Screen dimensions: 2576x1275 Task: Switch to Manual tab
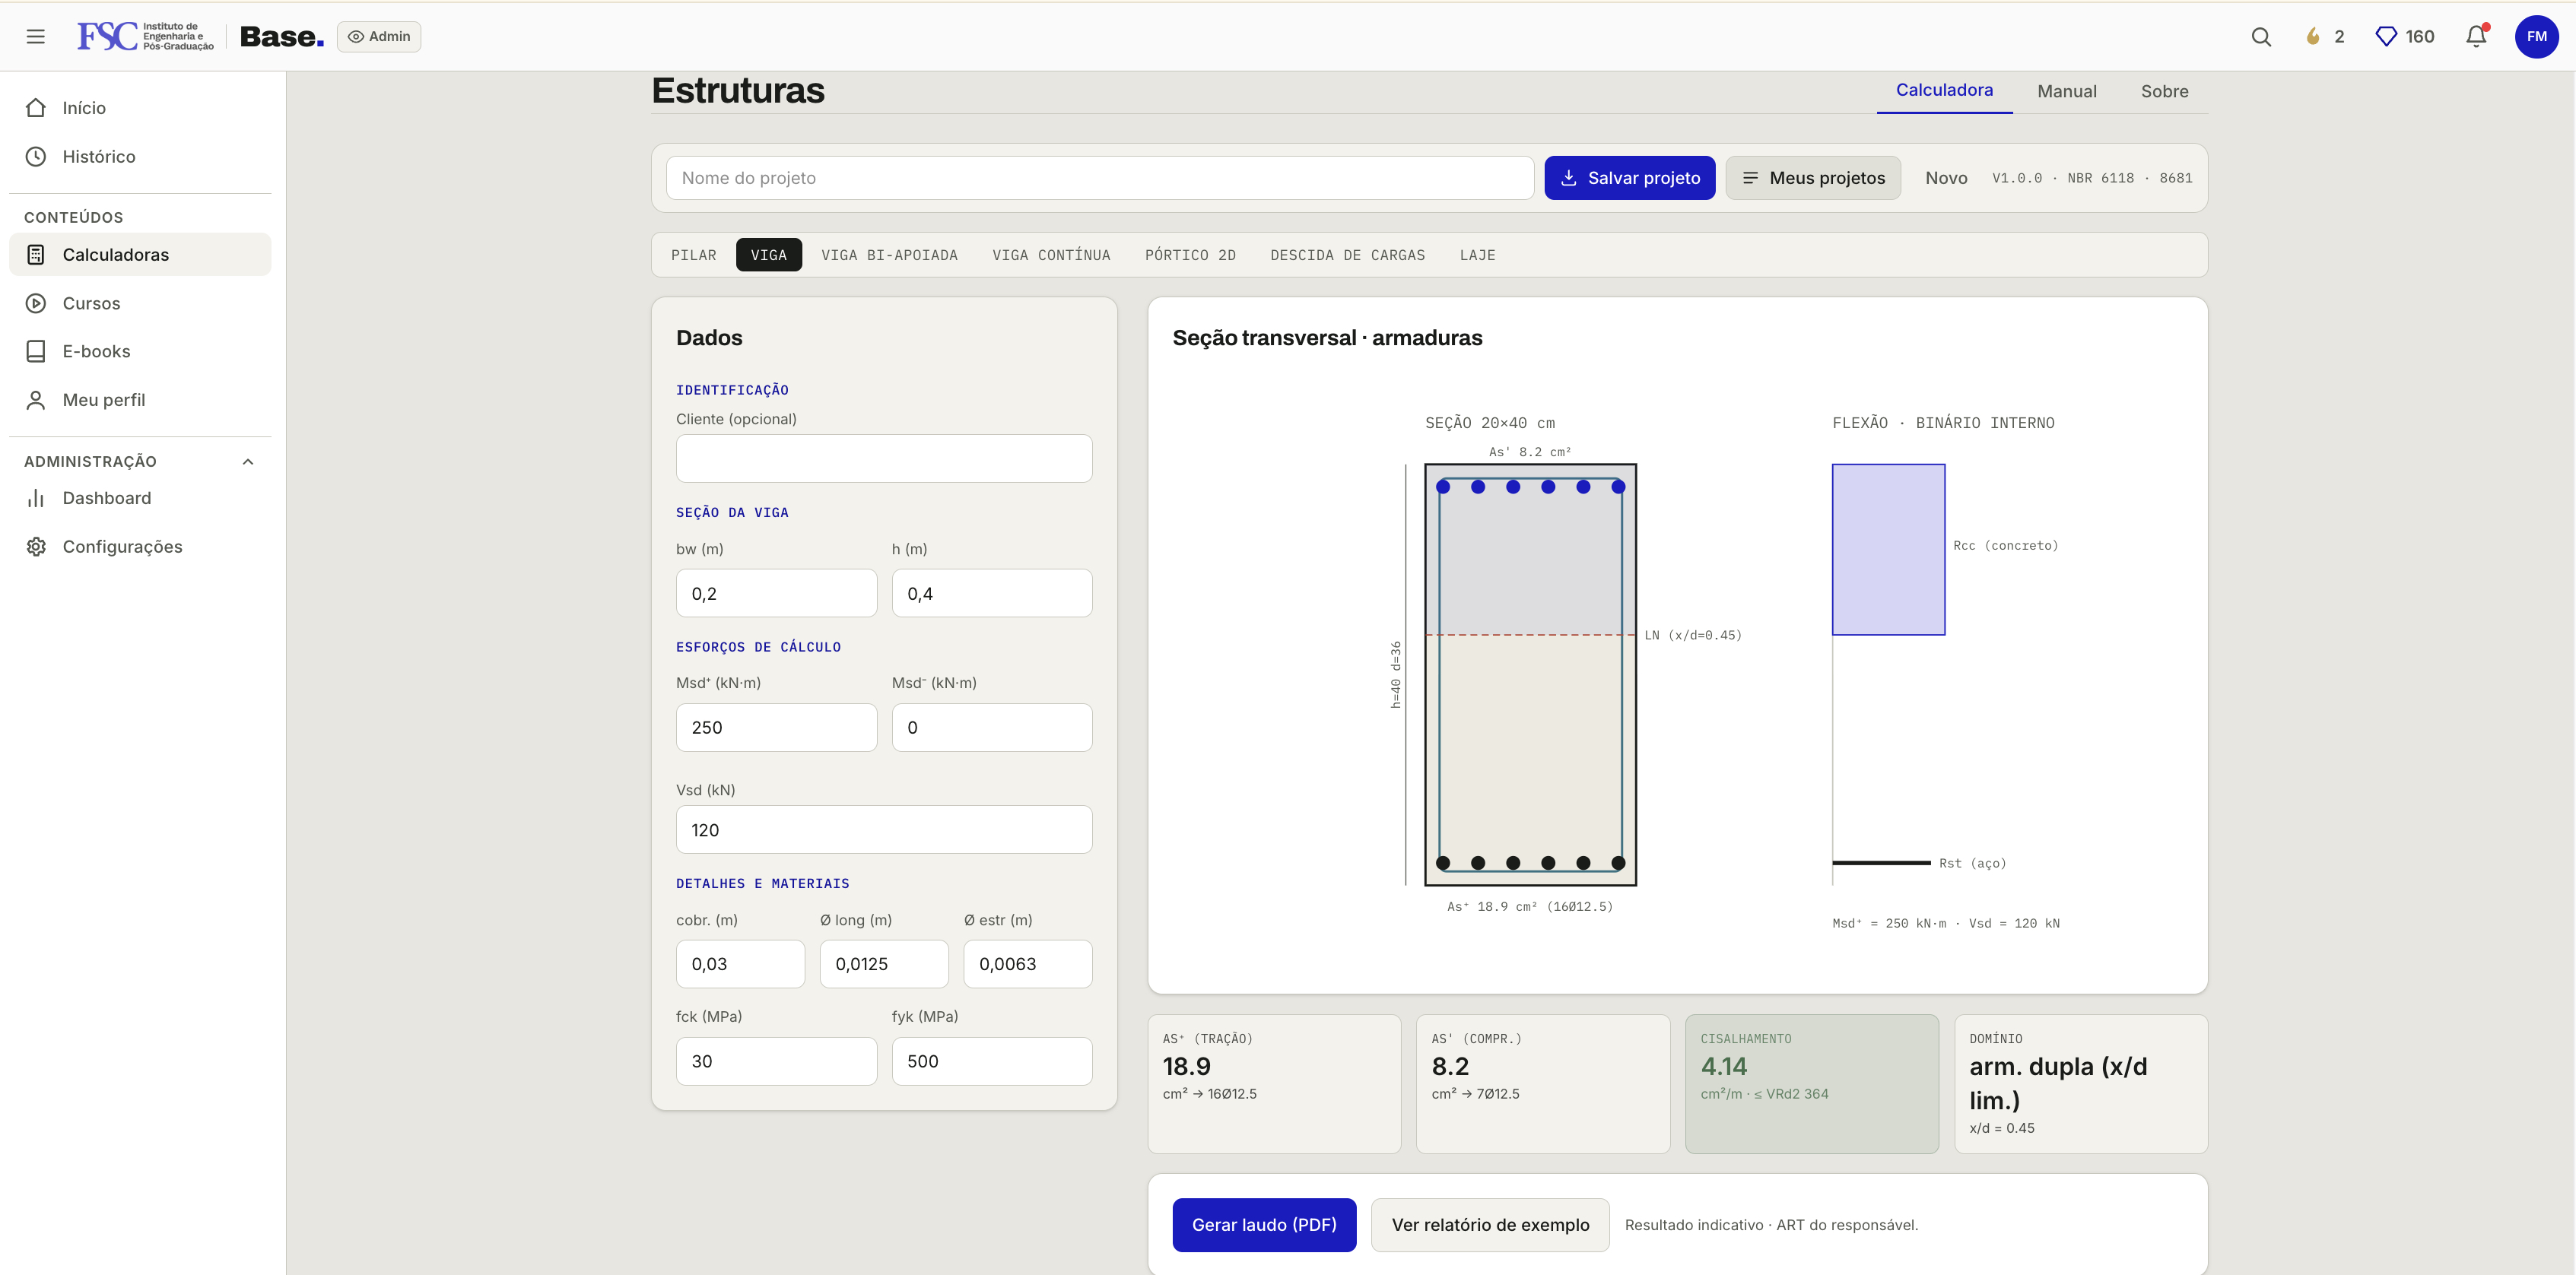click(x=2067, y=92)
